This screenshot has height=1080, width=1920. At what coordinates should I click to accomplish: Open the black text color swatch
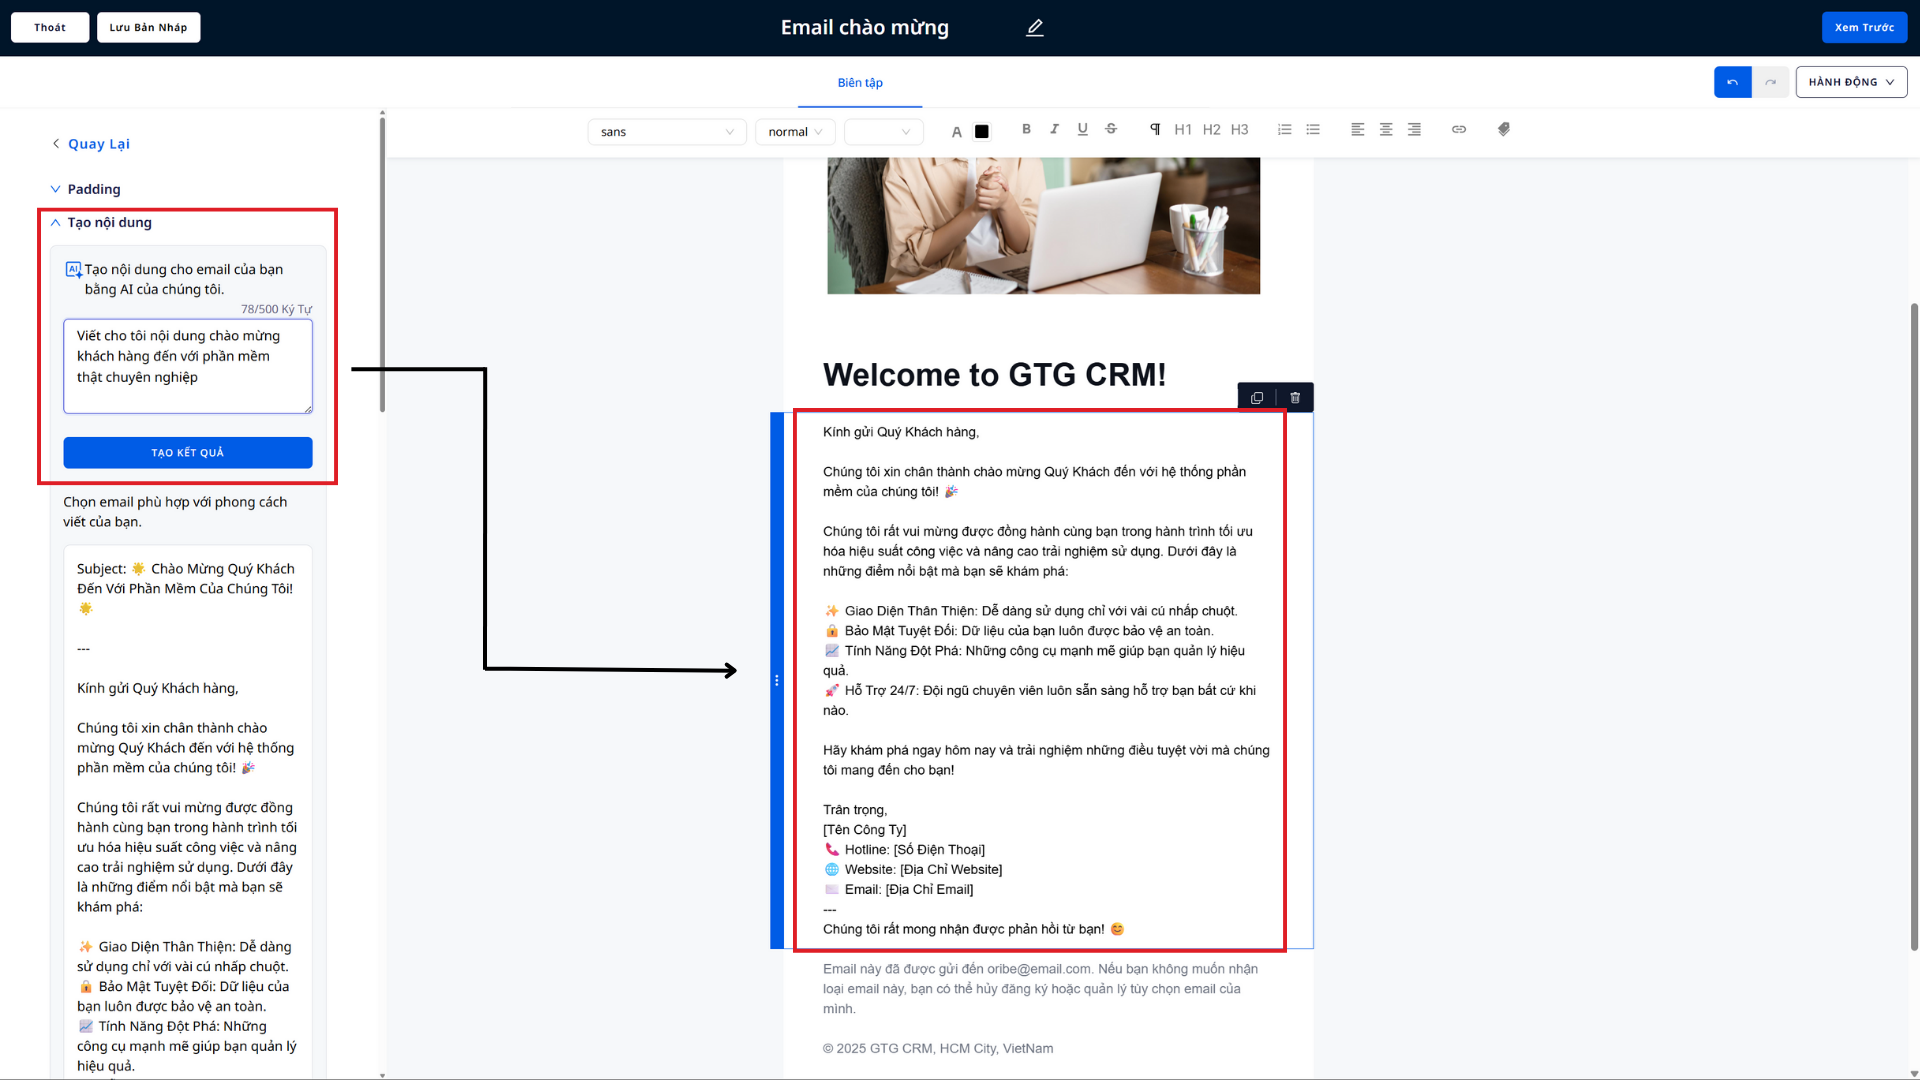pos(982,132)
